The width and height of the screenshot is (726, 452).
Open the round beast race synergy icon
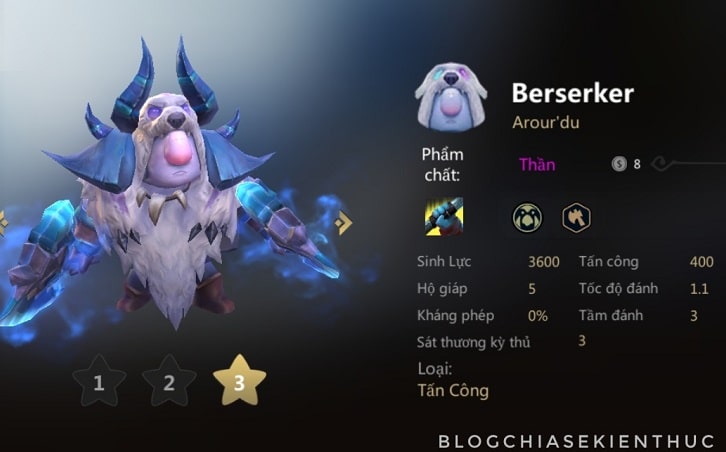[x=527, y=218]
